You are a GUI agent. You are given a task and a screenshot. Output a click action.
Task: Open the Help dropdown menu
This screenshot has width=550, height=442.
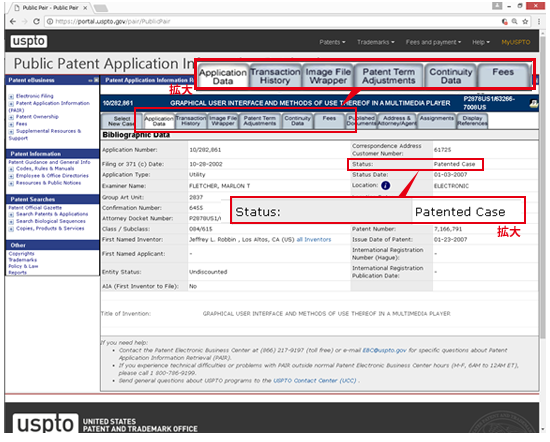(481, 42)
